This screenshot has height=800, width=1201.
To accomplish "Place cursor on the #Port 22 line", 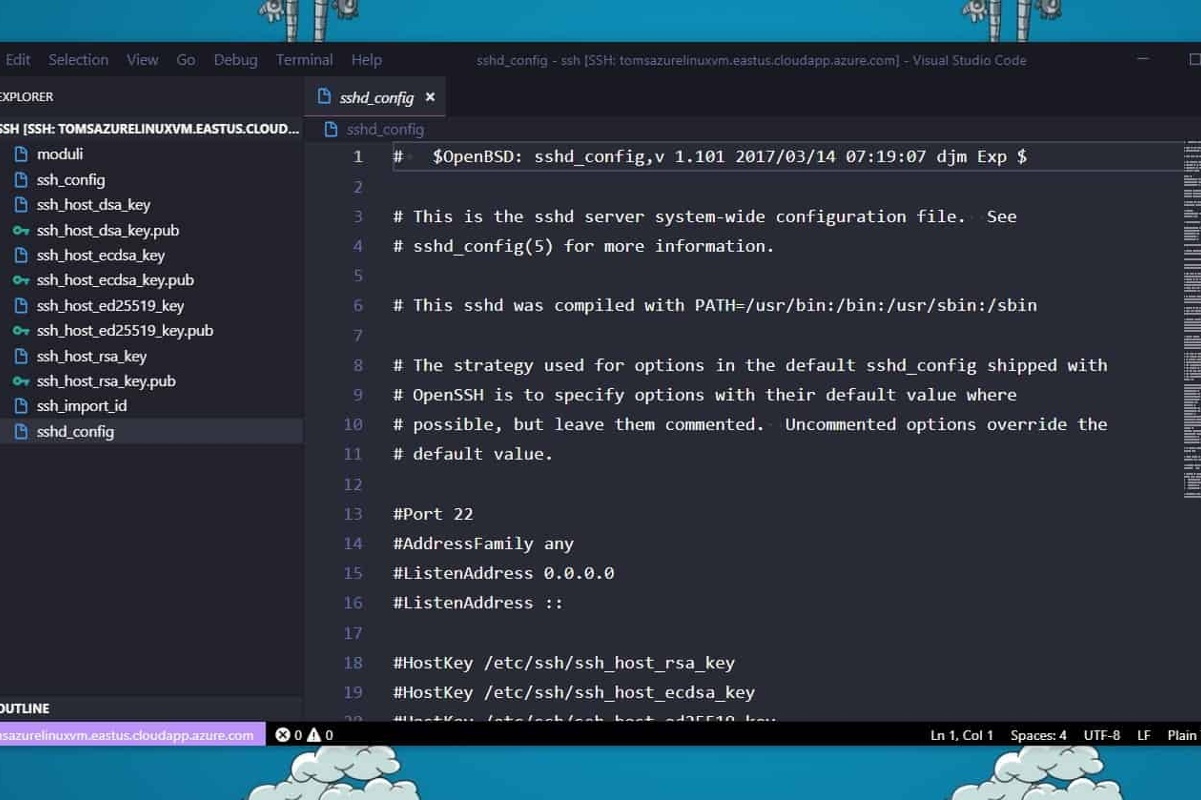I will [433, 514].
